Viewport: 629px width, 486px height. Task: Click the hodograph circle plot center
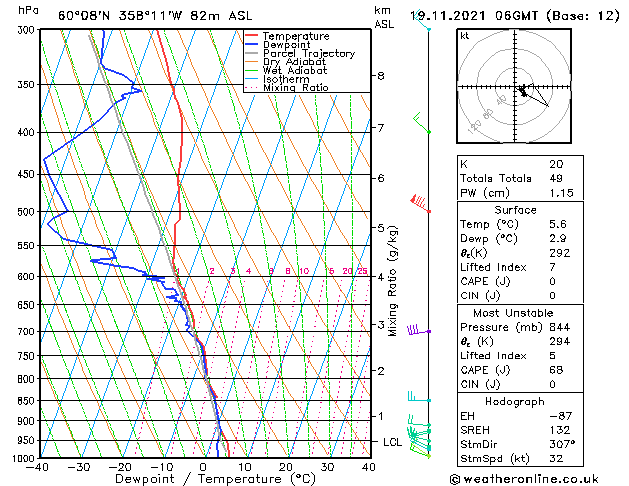515,87
